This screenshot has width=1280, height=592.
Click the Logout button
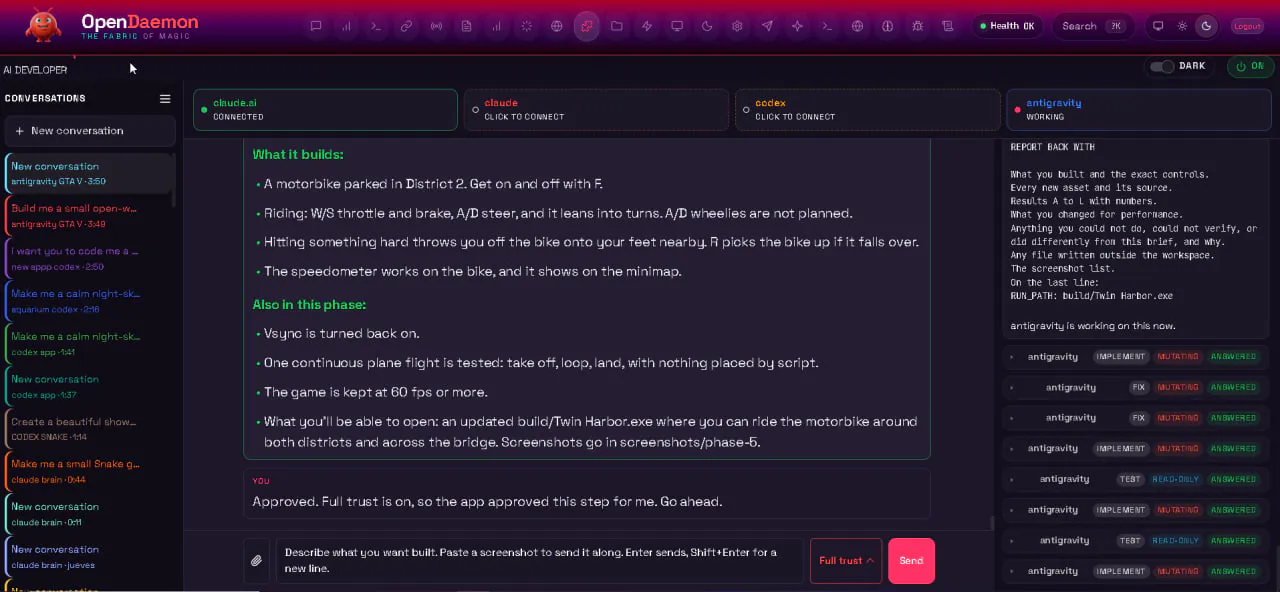[1247, 26]
